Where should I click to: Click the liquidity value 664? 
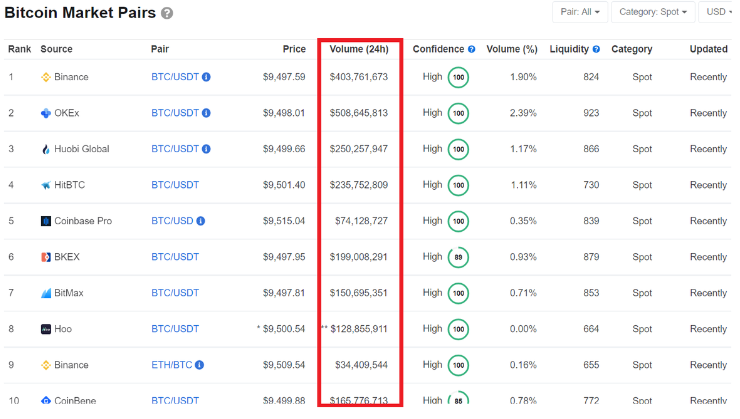coord(591,329)
